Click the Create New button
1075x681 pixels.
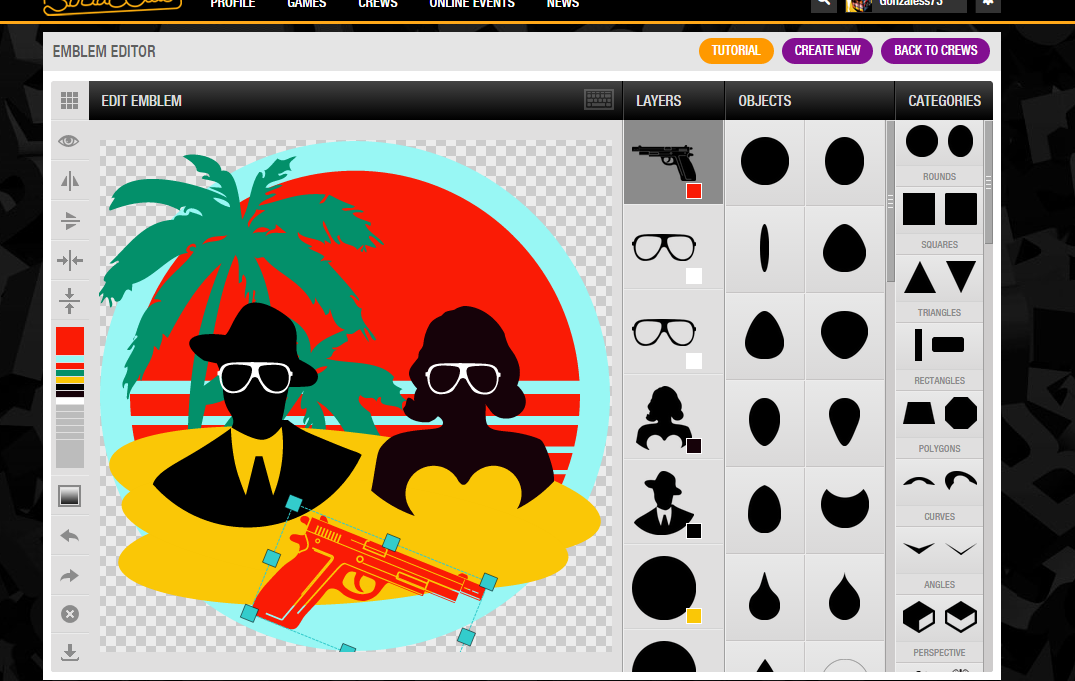[x=828, y=51]
